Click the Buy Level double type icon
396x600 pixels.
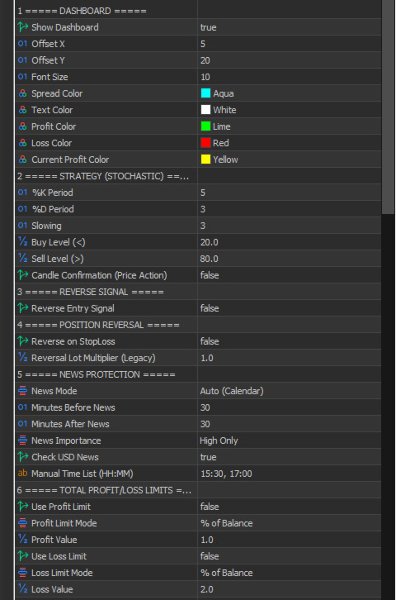point(23,242)
